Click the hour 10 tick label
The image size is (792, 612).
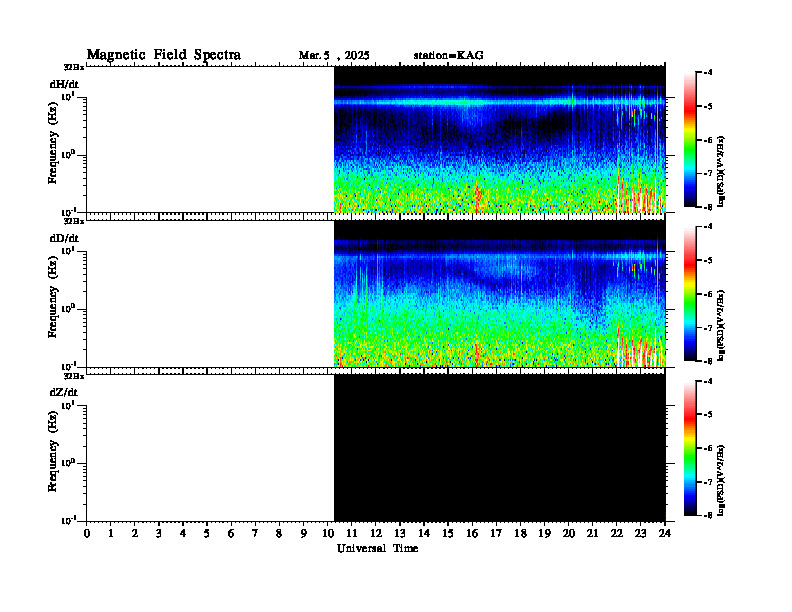pos(328,534)
